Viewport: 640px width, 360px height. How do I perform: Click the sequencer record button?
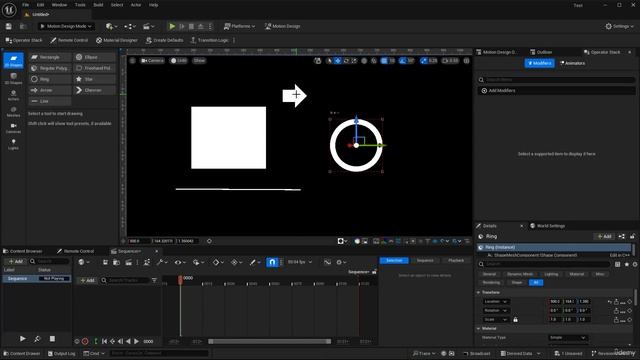(x=85, y=341)
